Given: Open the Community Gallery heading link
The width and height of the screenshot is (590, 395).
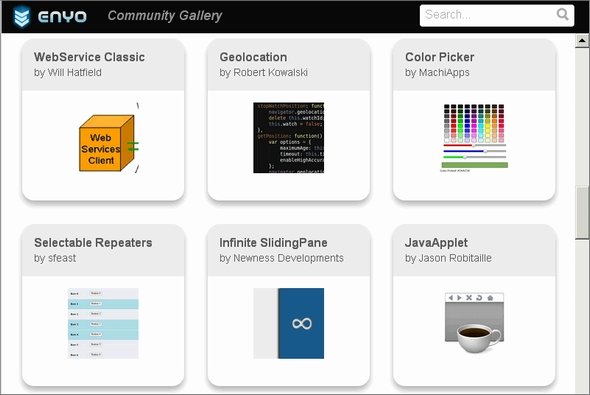Looking at the screenshot, I should 165,16.
